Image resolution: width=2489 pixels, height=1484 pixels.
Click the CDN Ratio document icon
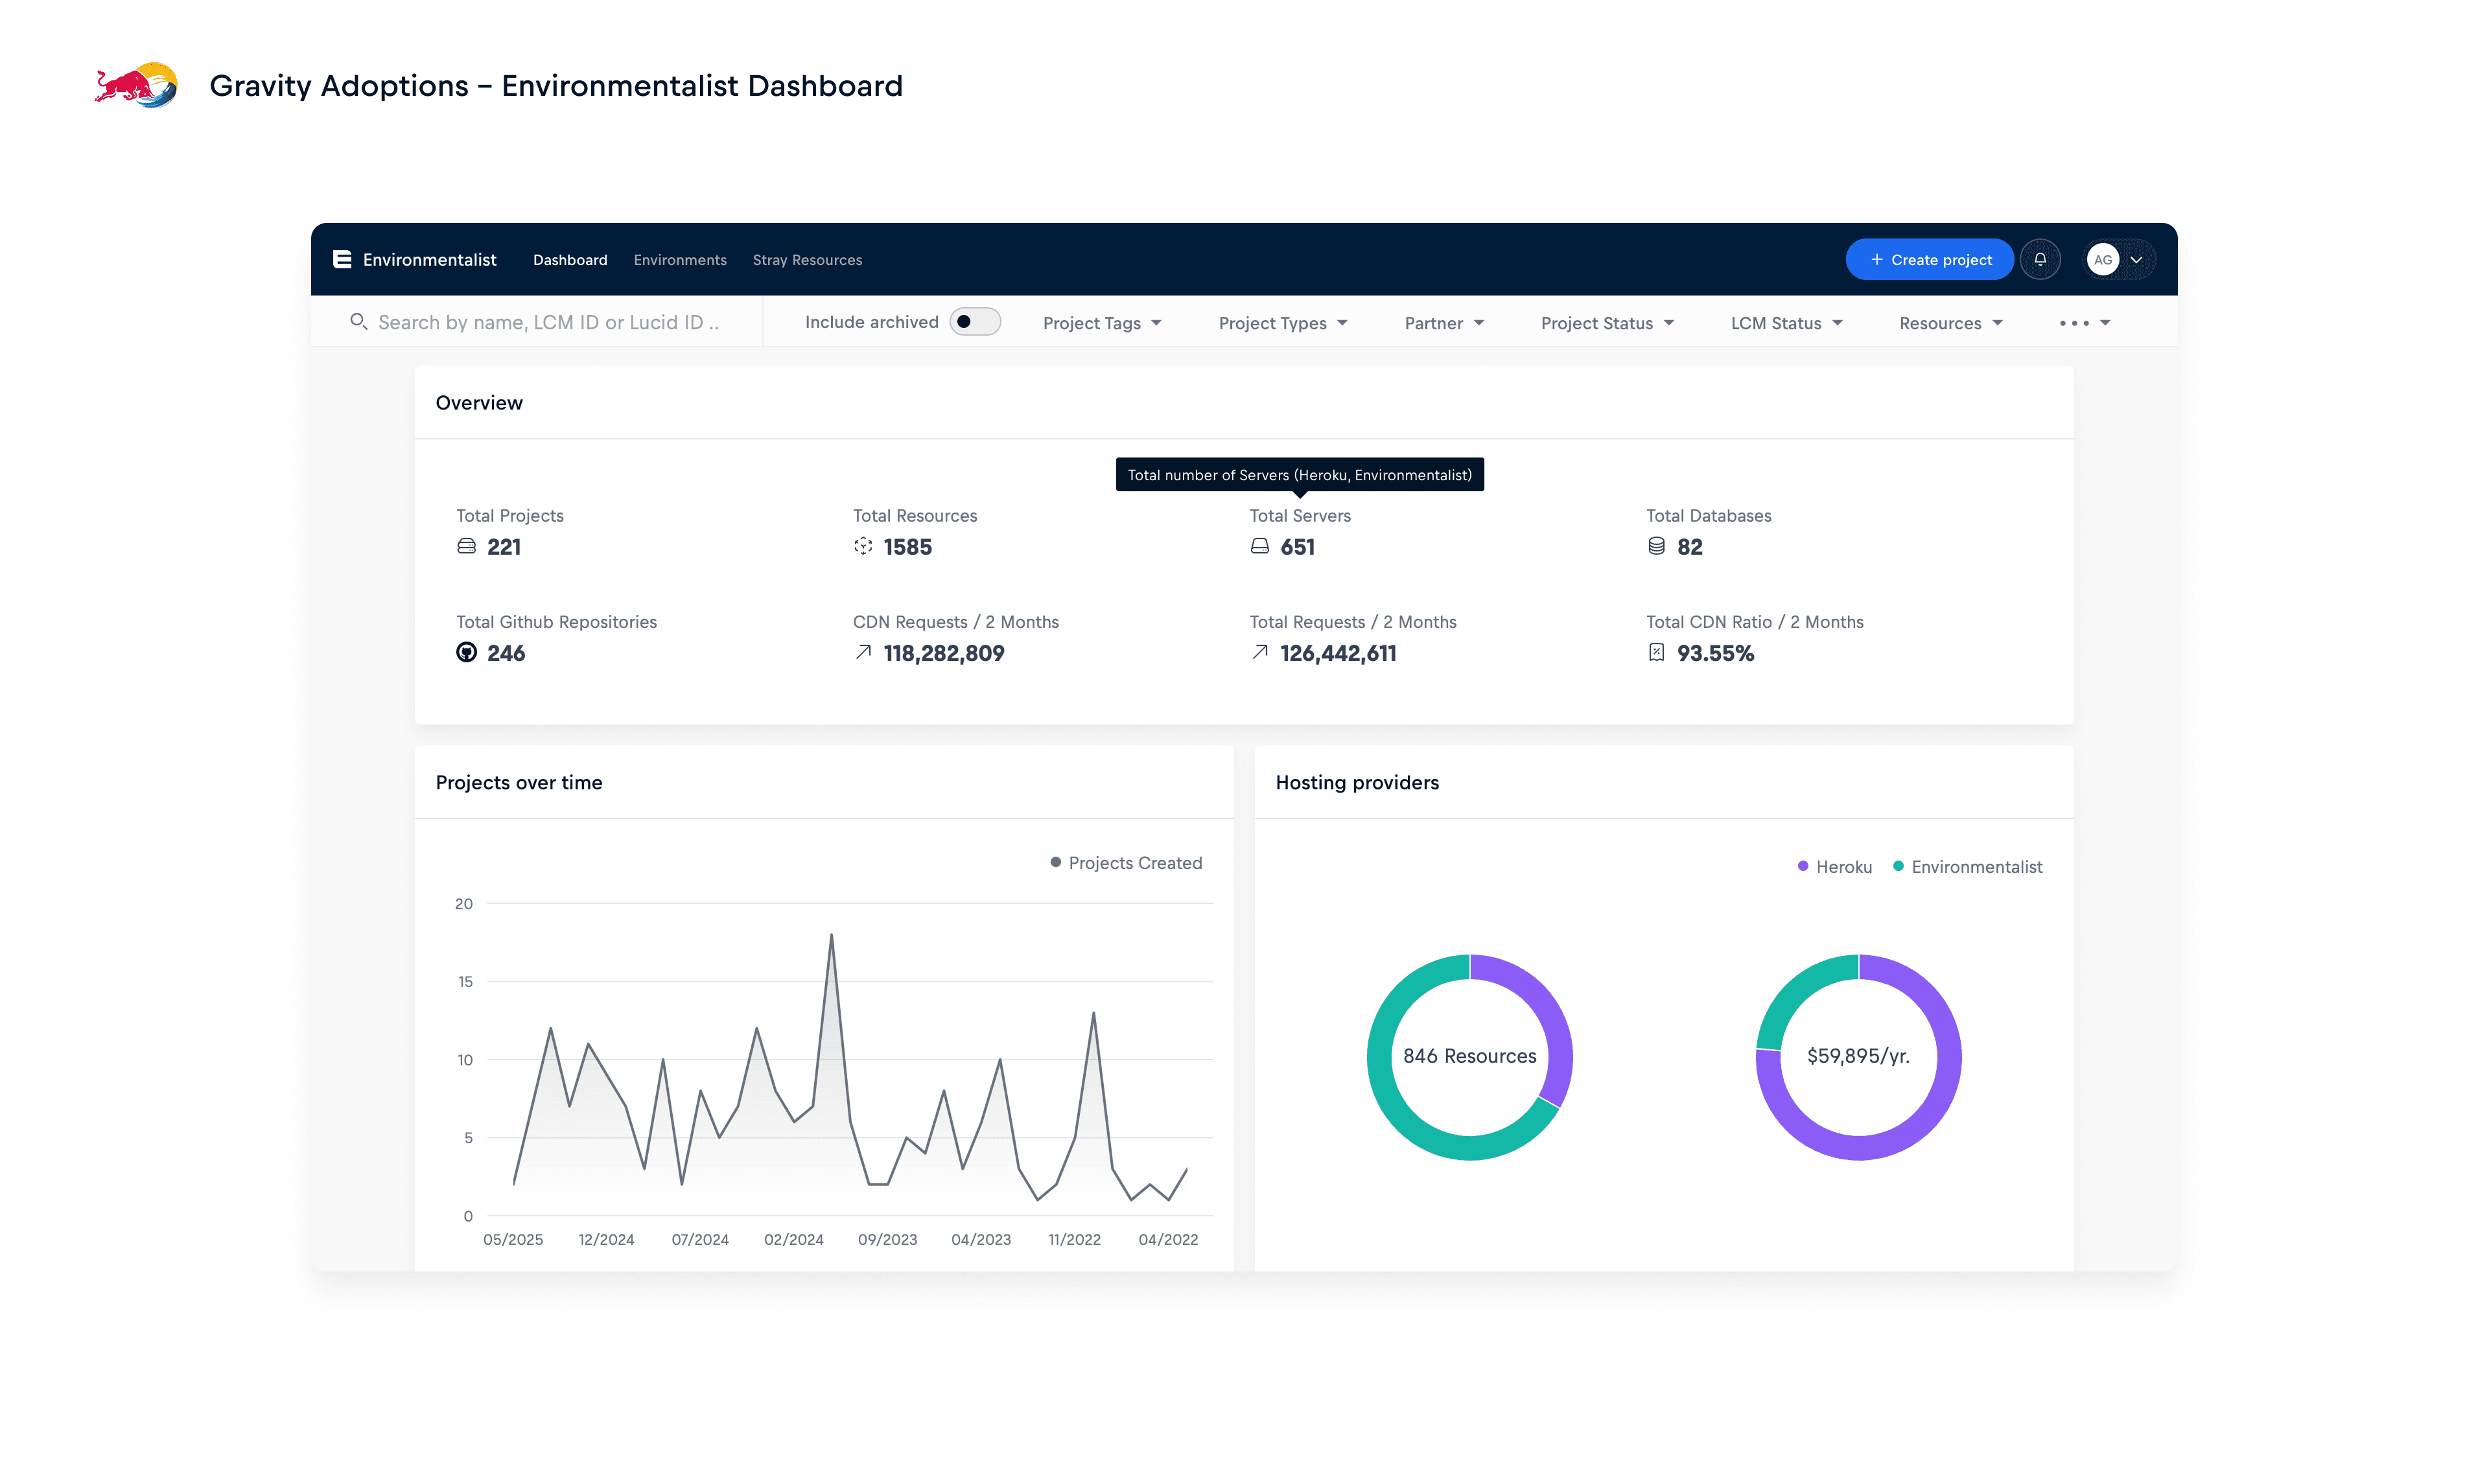point(1656,652)
